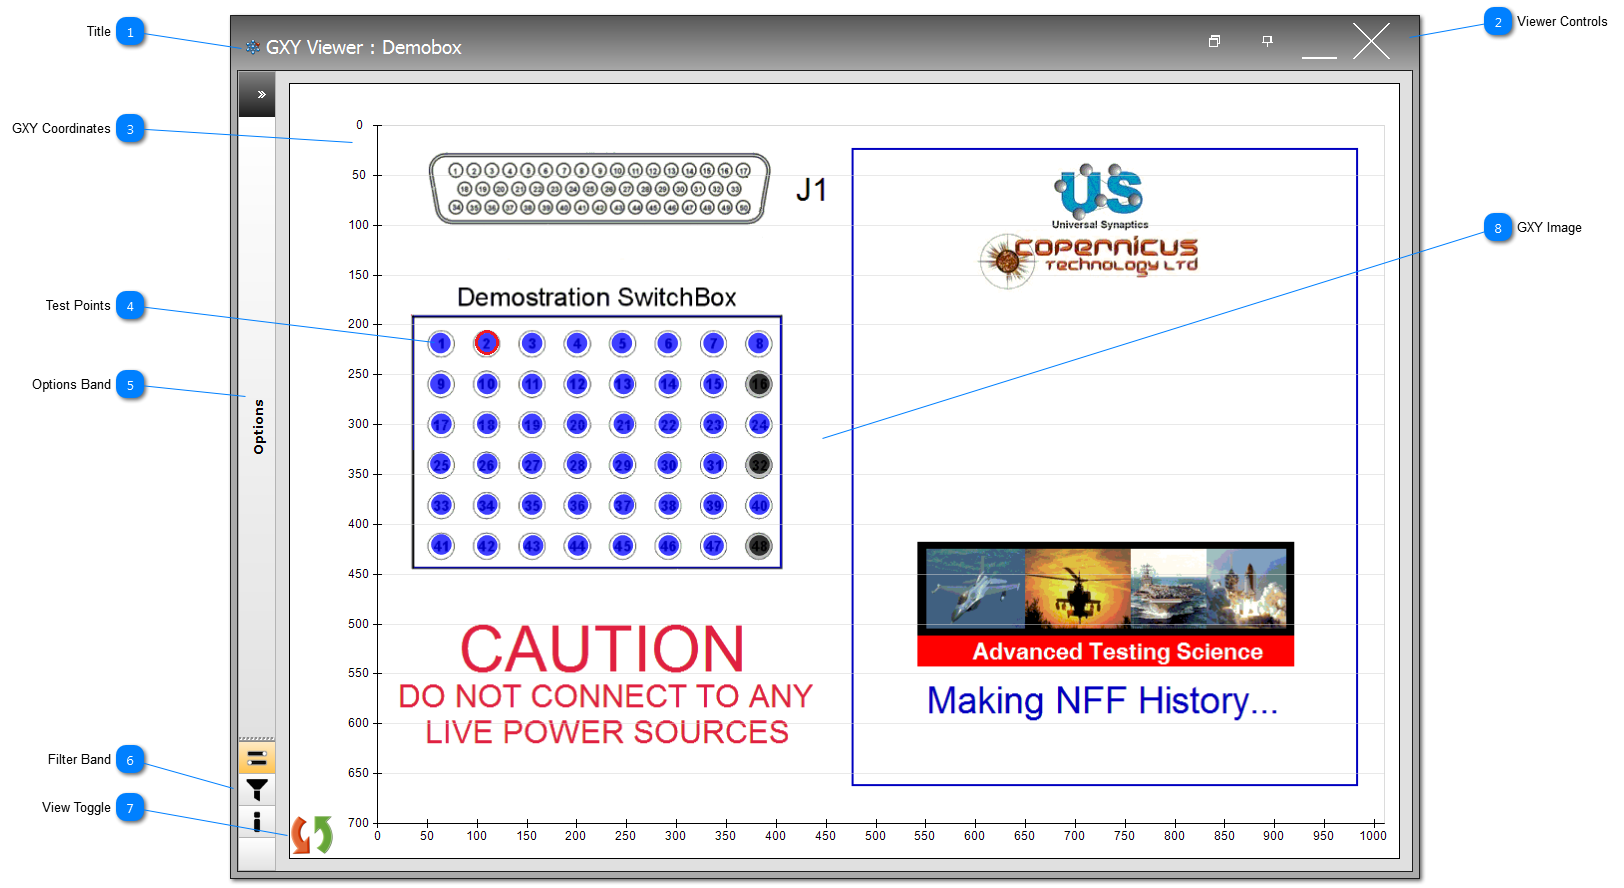The height and width of the screenshot is (888, 1624).
Task: Click the Options vertical tab label
Action: click(259, 427)
